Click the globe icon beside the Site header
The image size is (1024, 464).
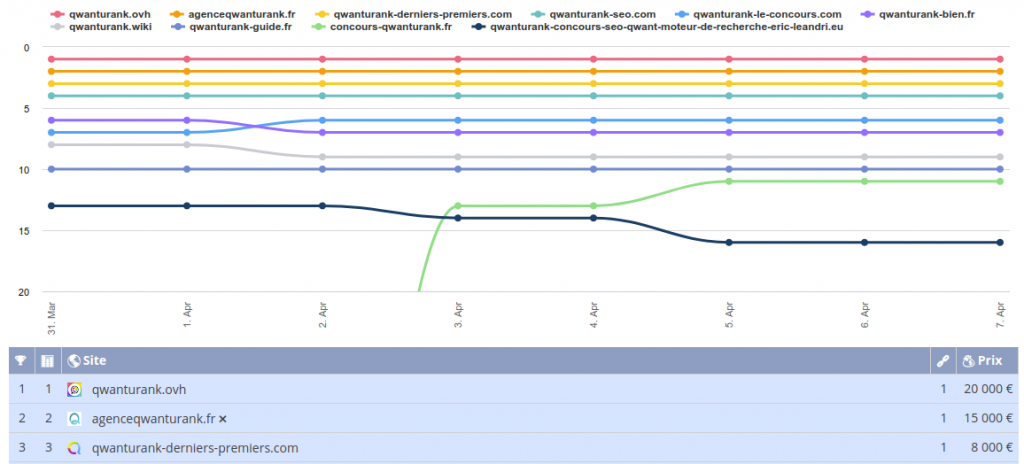click(x=74, y=361)
